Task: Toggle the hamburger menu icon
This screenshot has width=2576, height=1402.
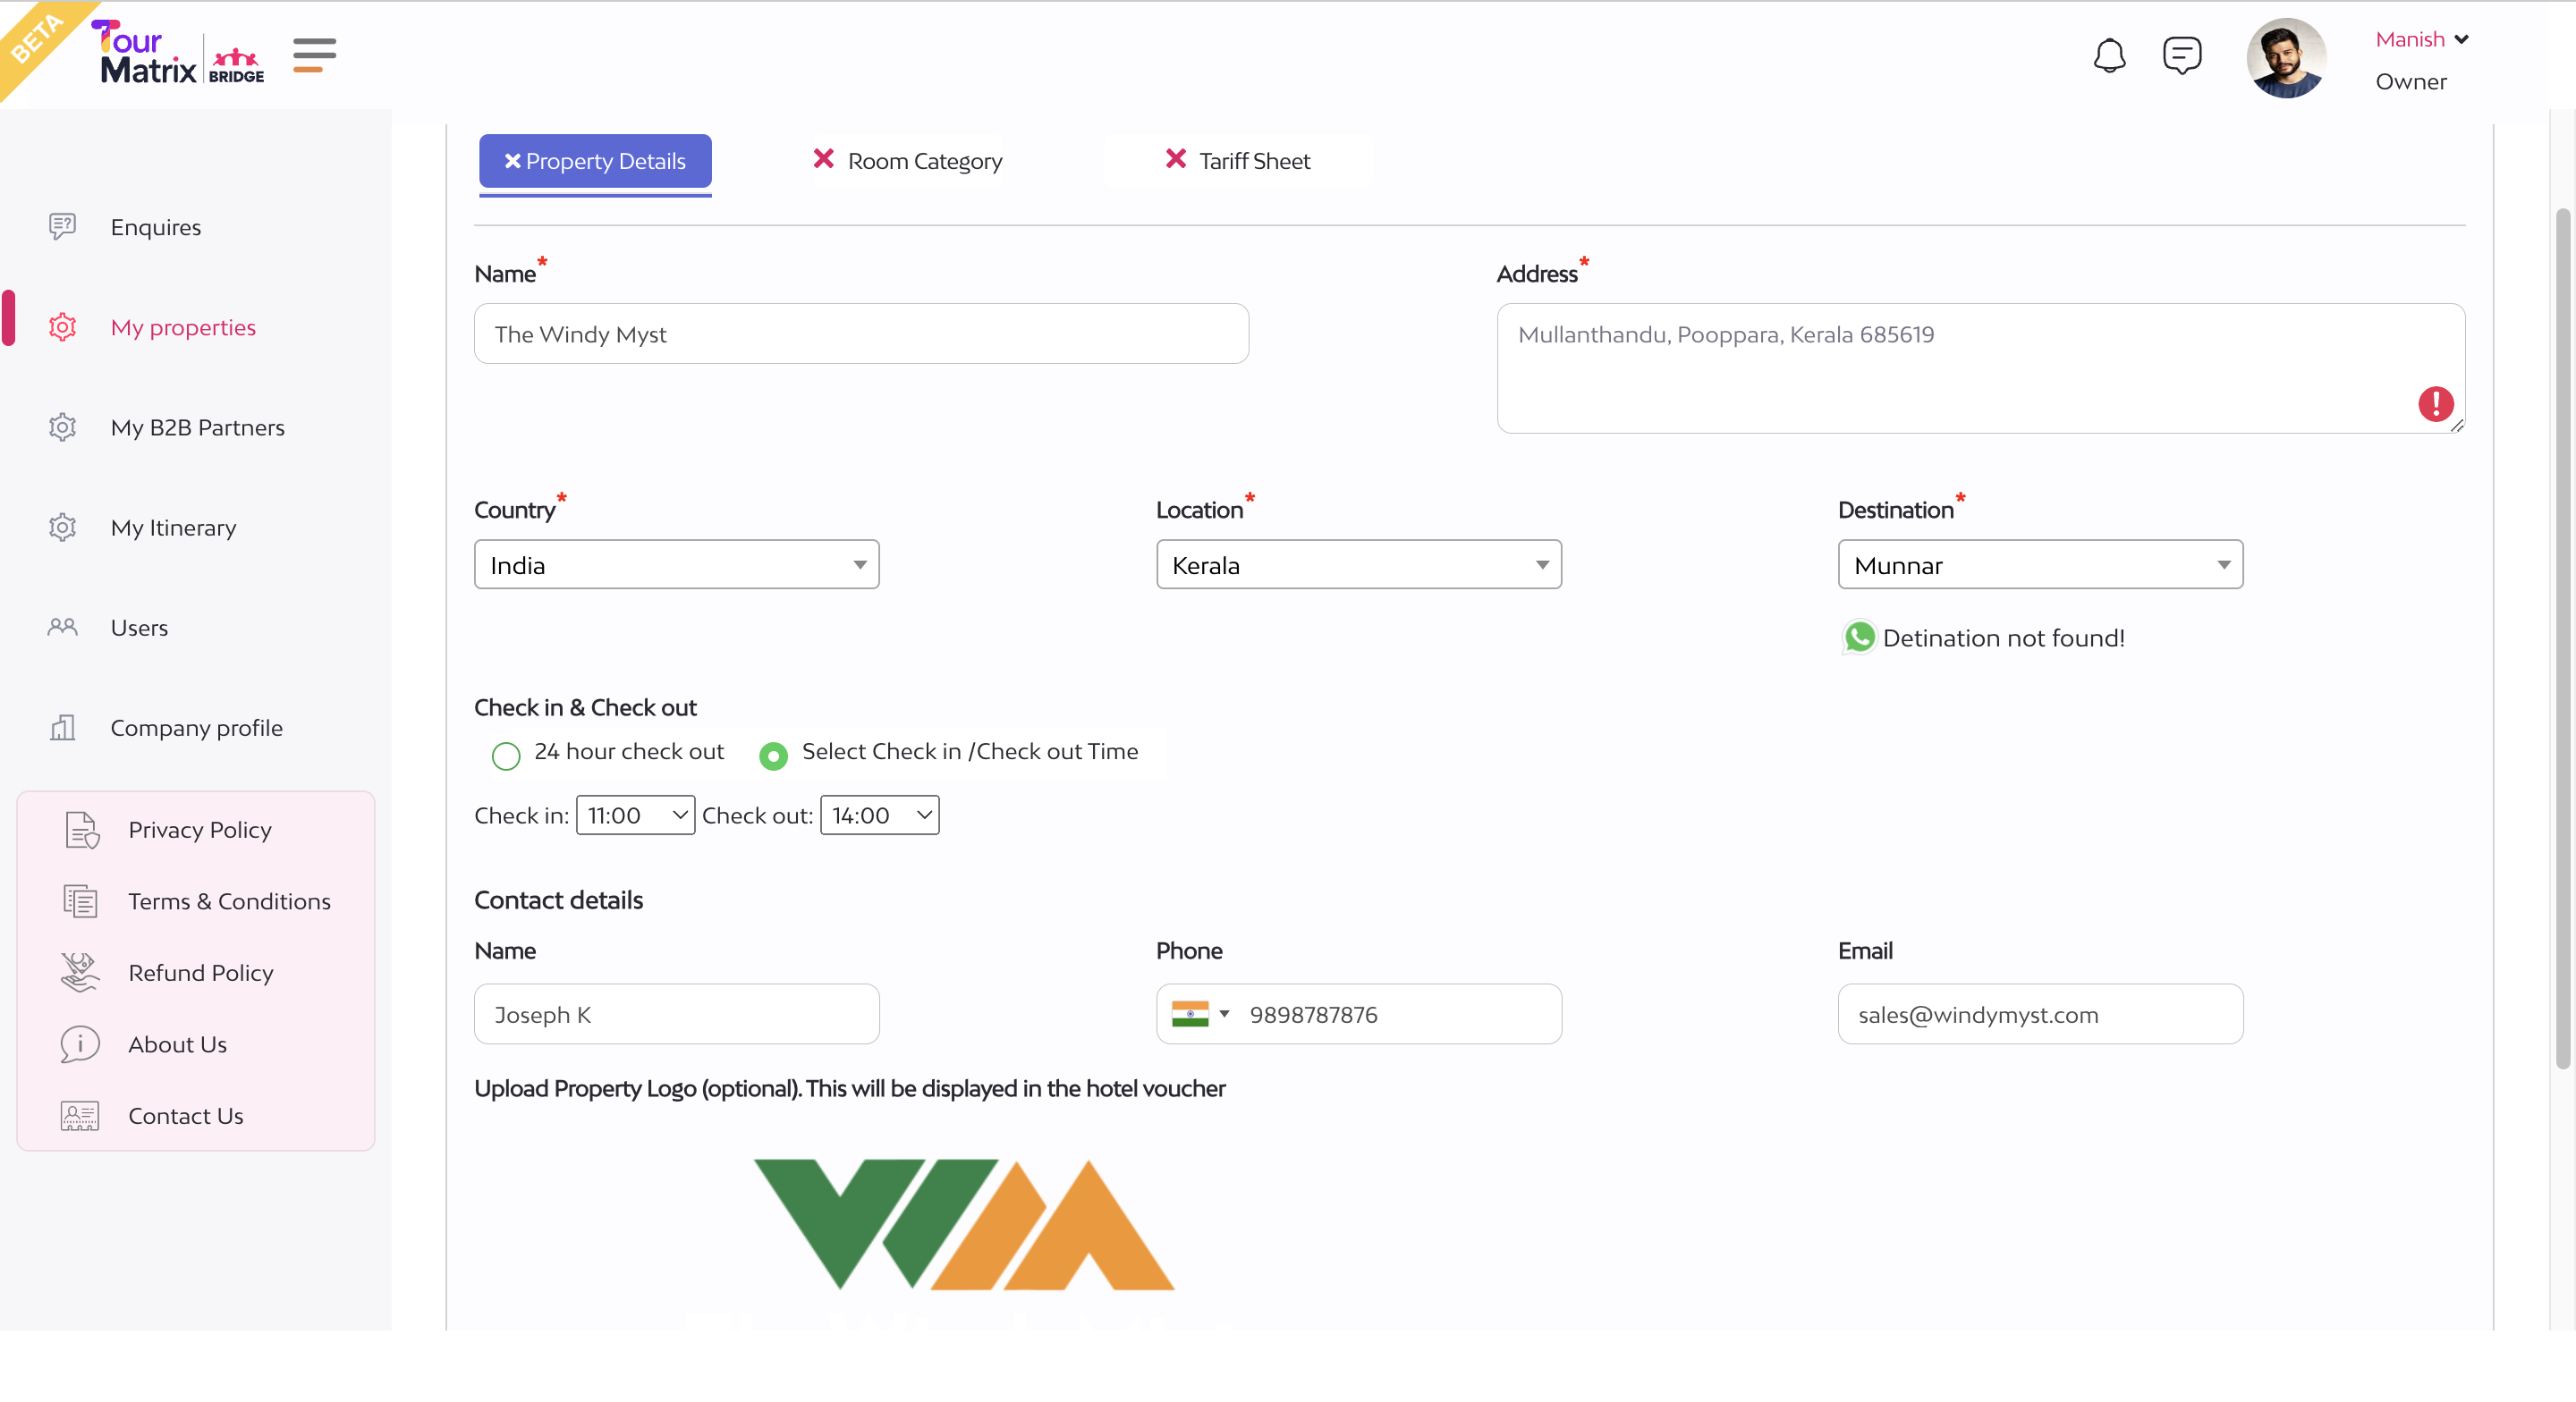Action: [314, 55]
